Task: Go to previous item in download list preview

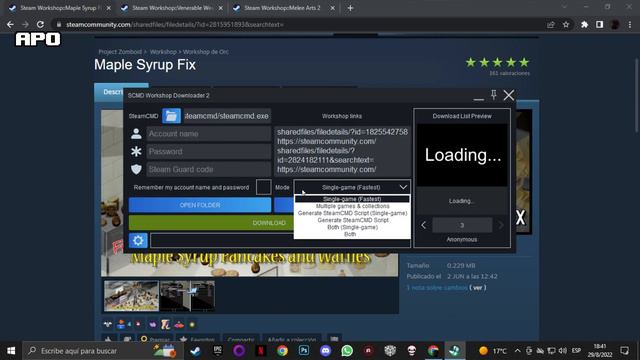Action: (x=424, y=225)
